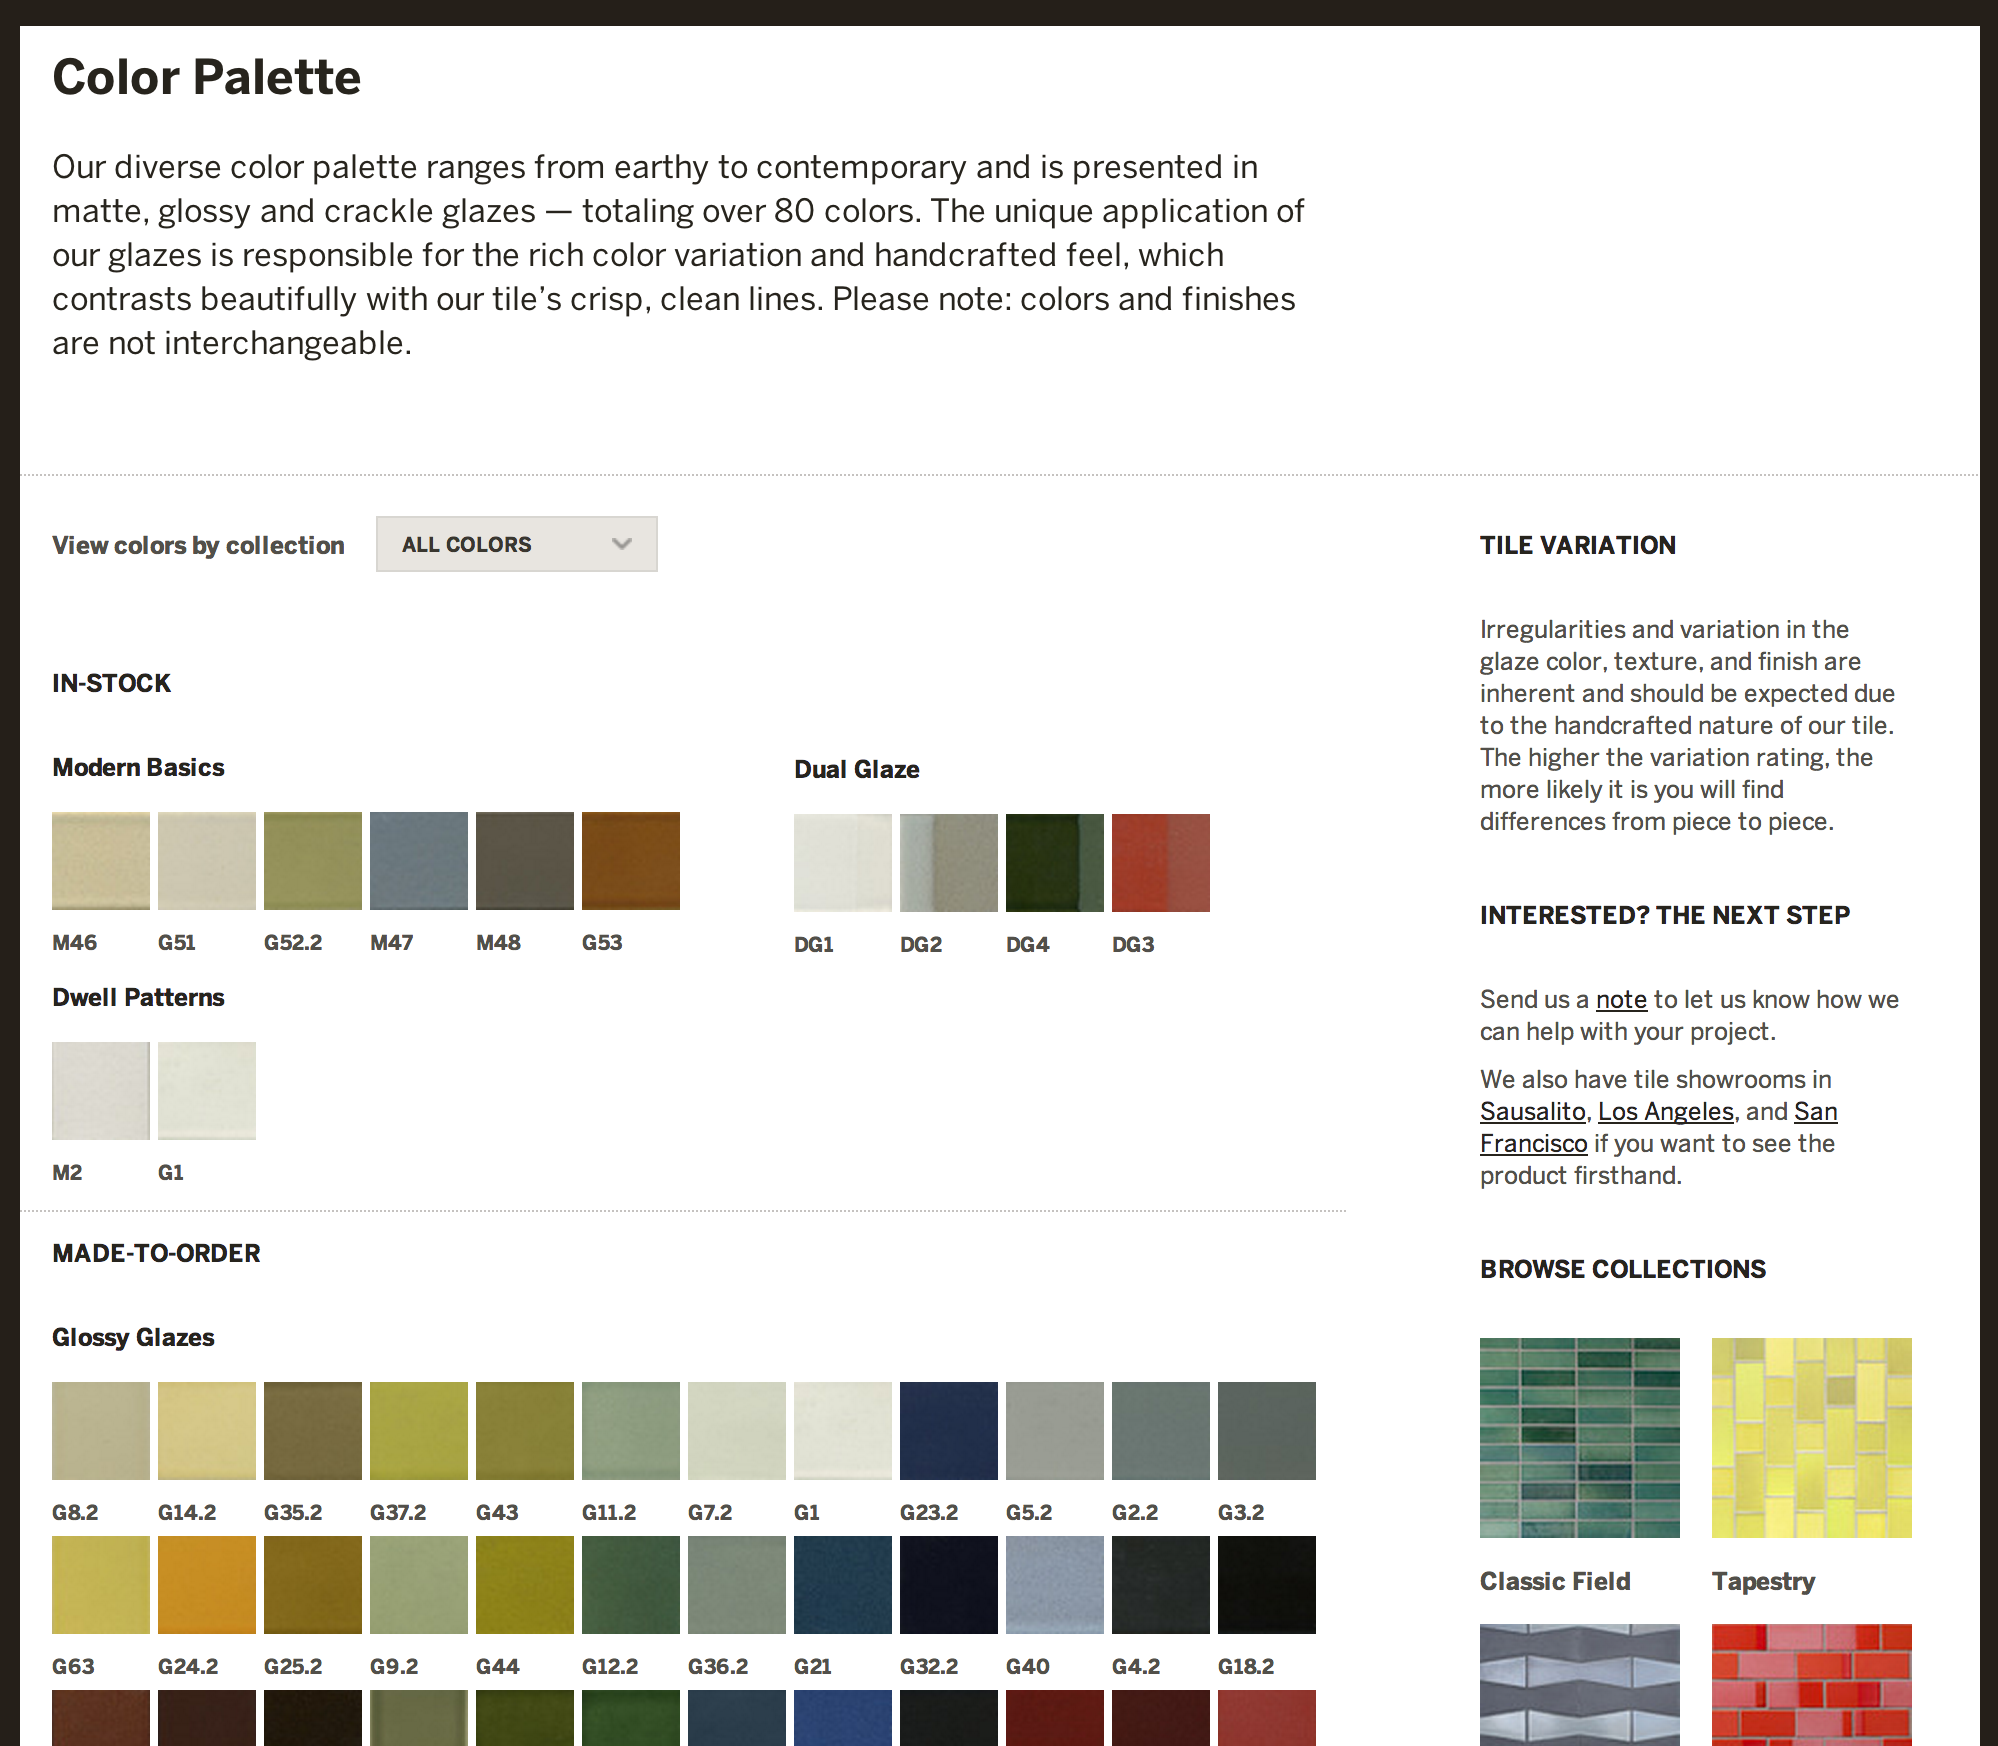Open the Sausalito showroom link
This screenshot has width=1998, height=1746.
pyautogui.click(x=1532, y=1112)
